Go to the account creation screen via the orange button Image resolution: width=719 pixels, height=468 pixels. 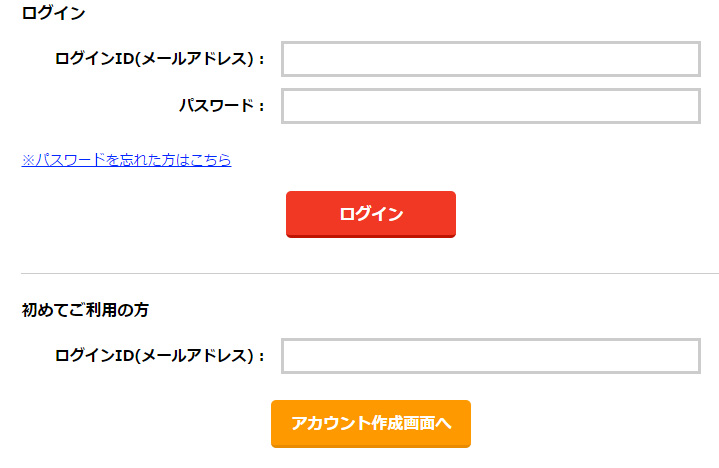coord(371,424)
